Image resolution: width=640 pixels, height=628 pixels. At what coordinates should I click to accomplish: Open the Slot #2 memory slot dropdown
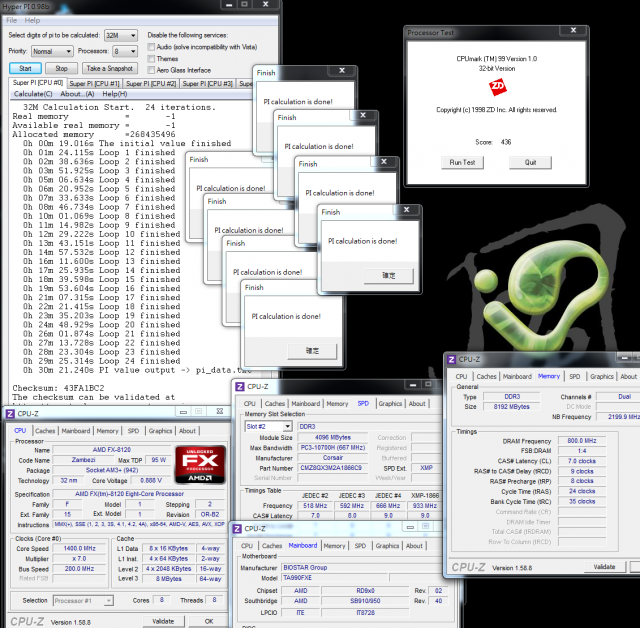click(x=269, y=426)
